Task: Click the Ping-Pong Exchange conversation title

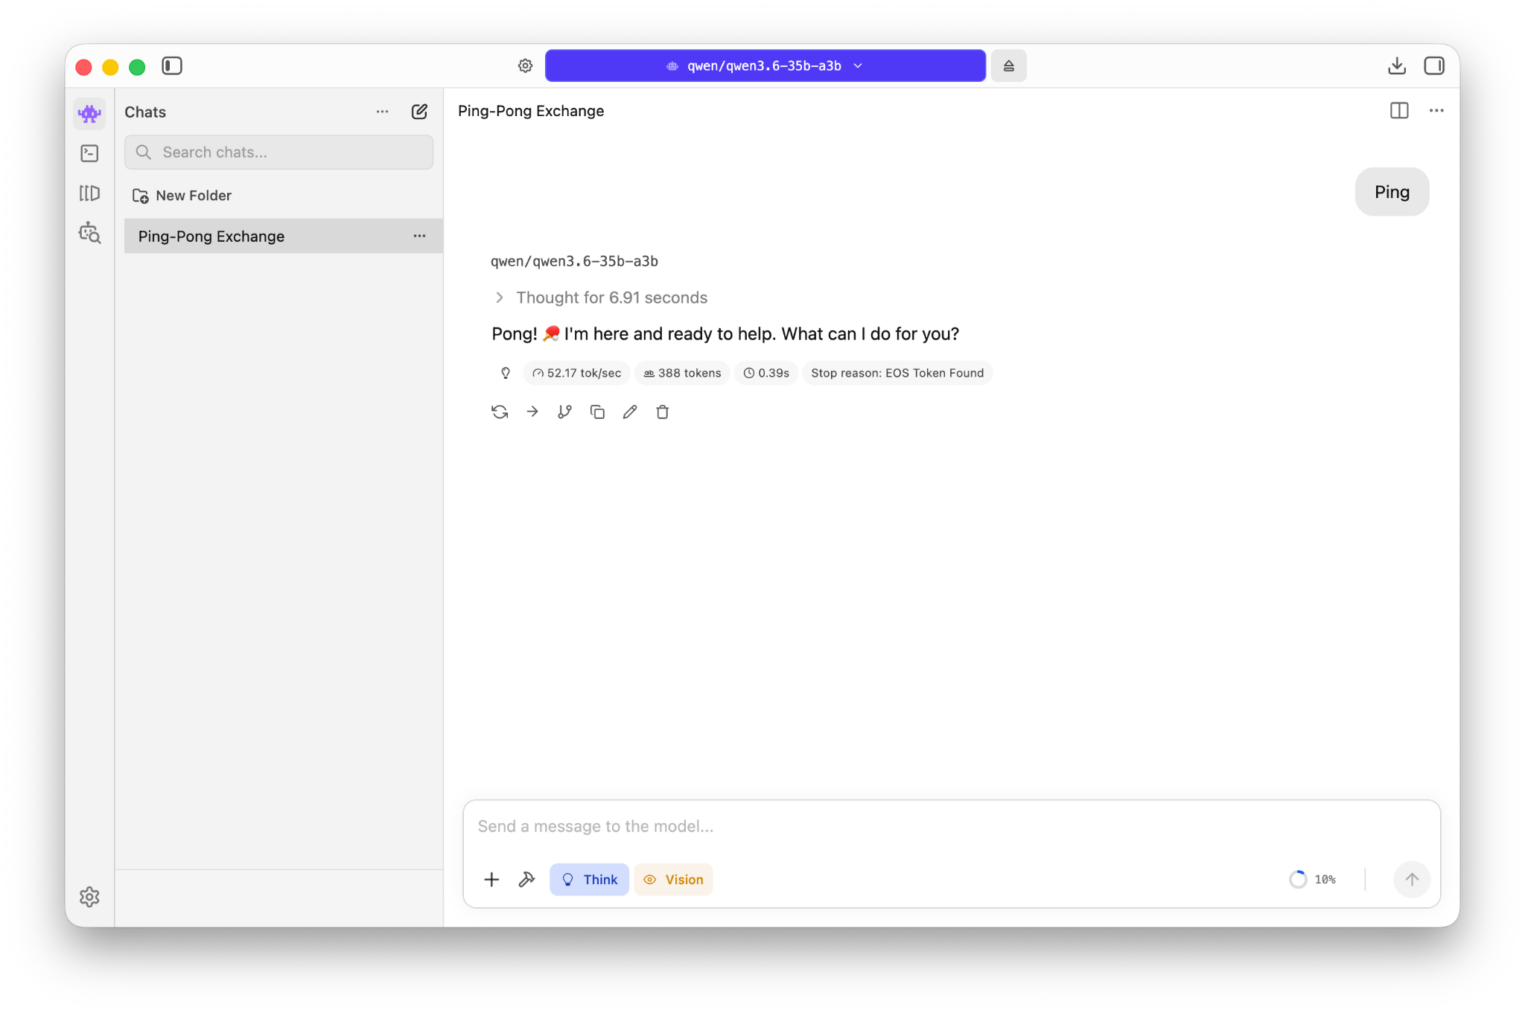Action: pyautogui.click(x=531, y=111)
